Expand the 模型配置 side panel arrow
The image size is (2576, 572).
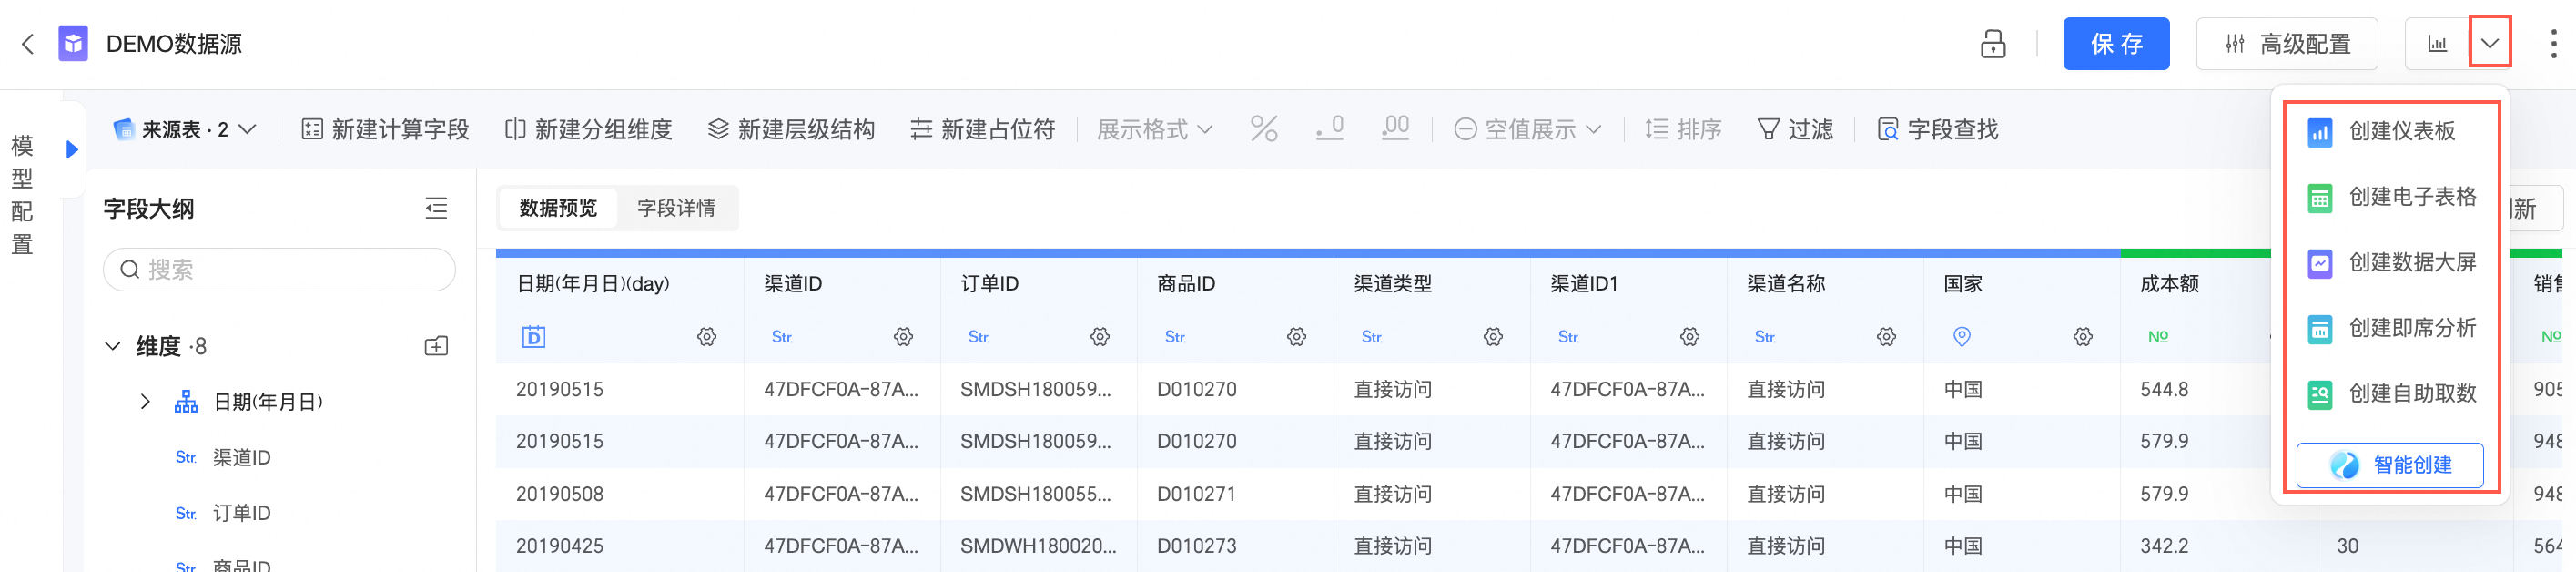click(72, 150)
